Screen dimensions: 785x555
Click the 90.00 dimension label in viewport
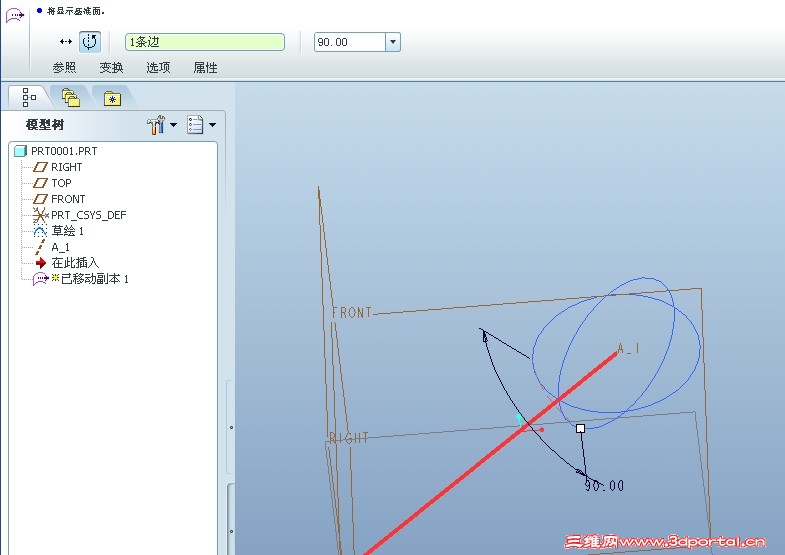click(604, 485)
